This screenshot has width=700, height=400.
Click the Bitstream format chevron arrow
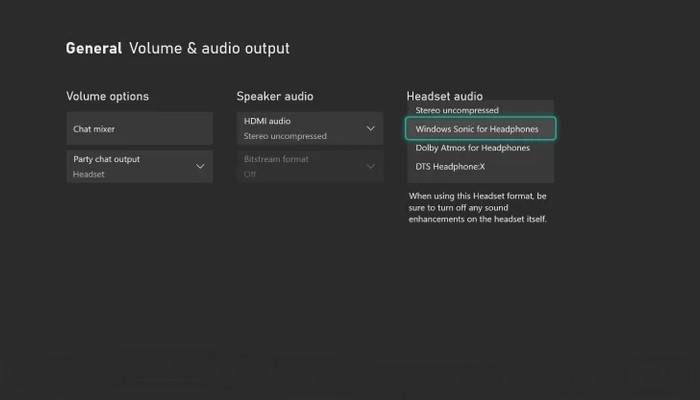tap(371, 167)
